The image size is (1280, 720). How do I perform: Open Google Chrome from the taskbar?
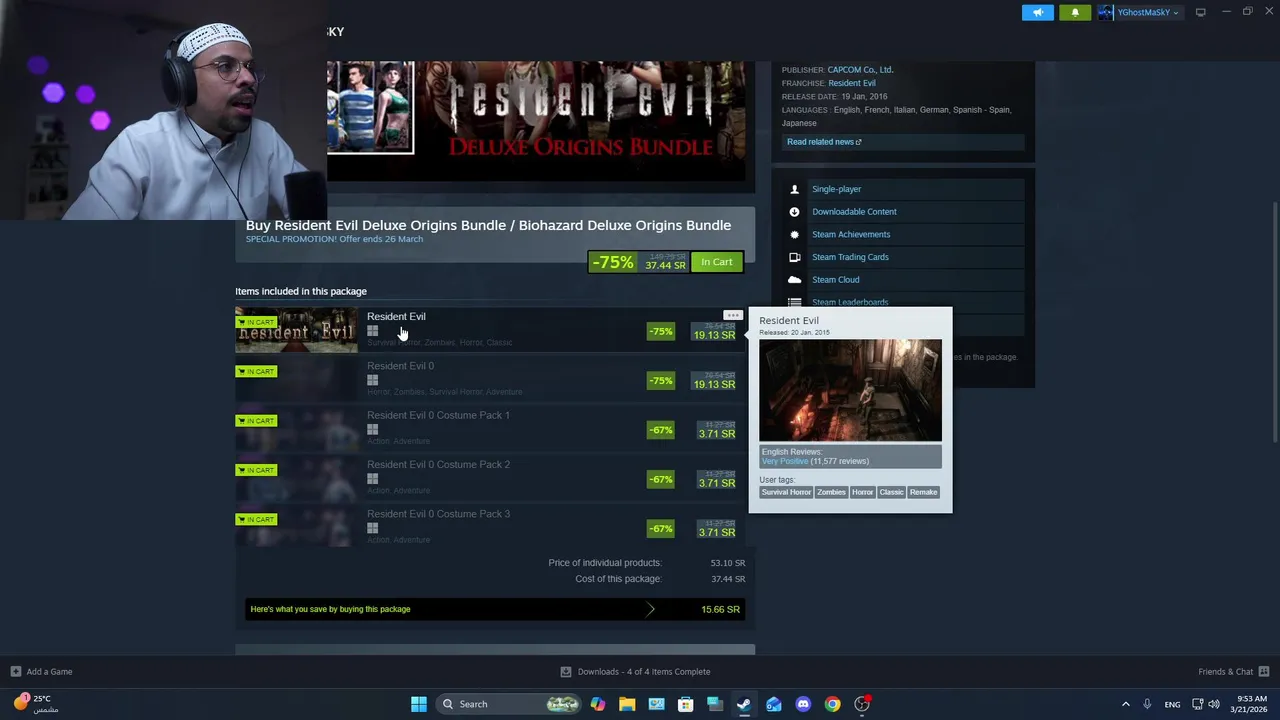[832, 704]
